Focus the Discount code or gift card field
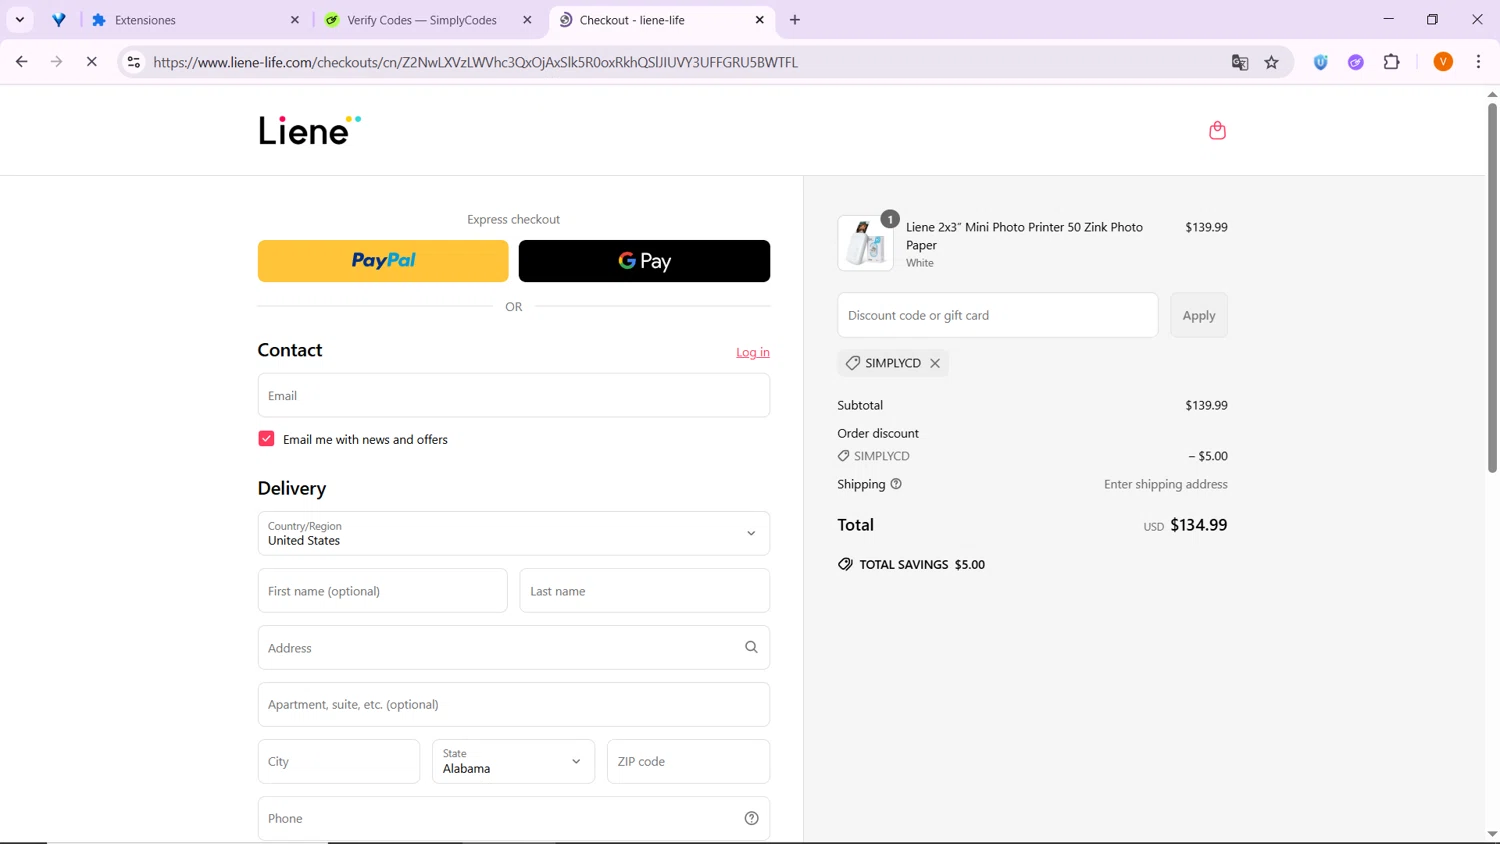1500x844 pixels. pos(998,315)
